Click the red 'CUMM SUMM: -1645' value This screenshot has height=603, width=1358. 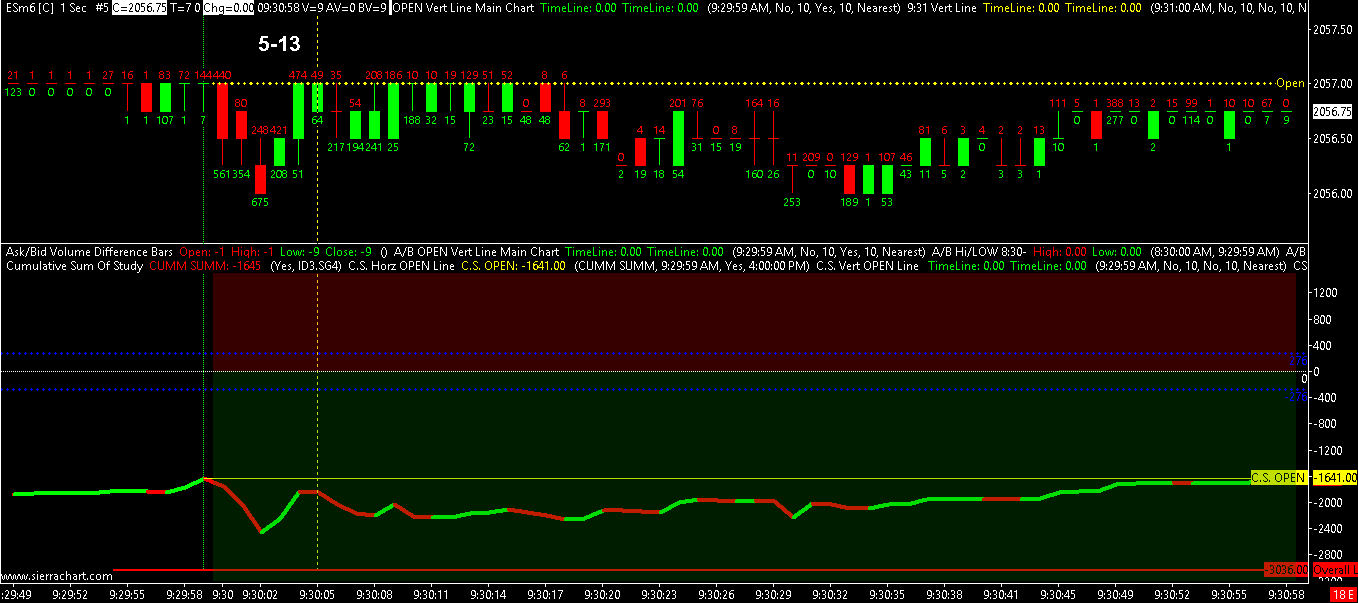coord(207,266)
